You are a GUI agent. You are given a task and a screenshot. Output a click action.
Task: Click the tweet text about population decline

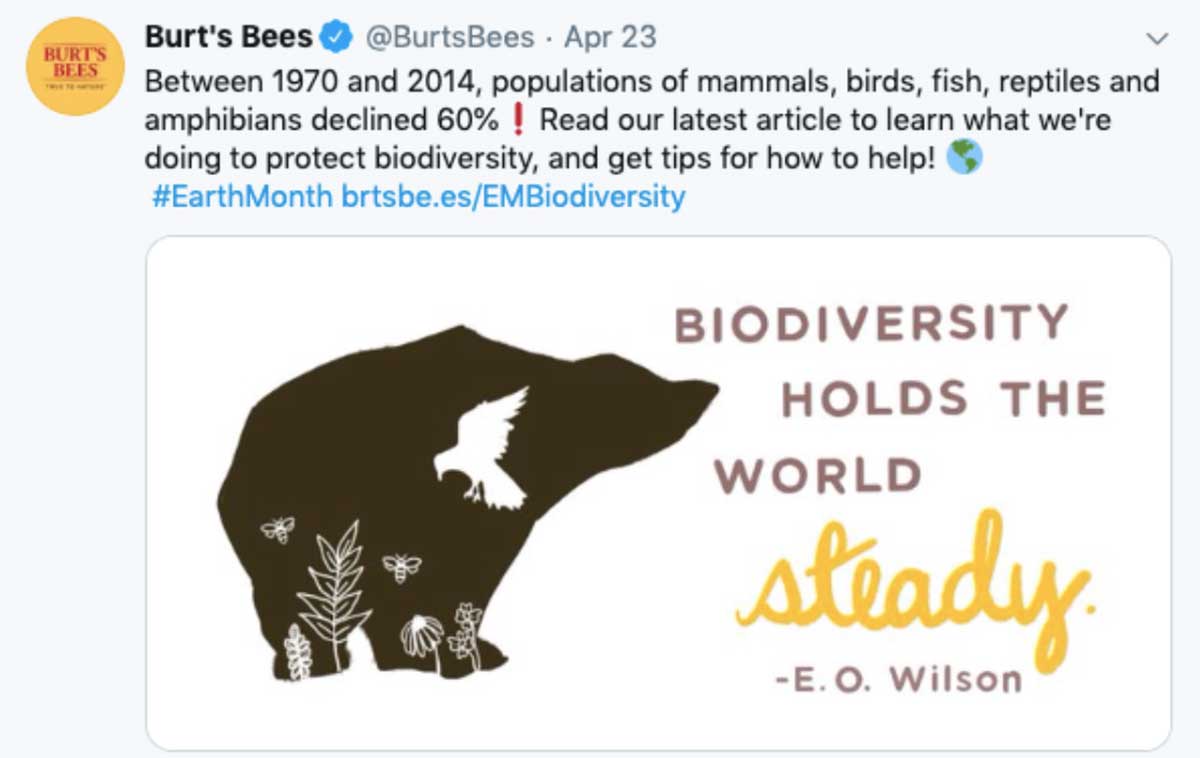pyautogui.click(x=652, y=120)
